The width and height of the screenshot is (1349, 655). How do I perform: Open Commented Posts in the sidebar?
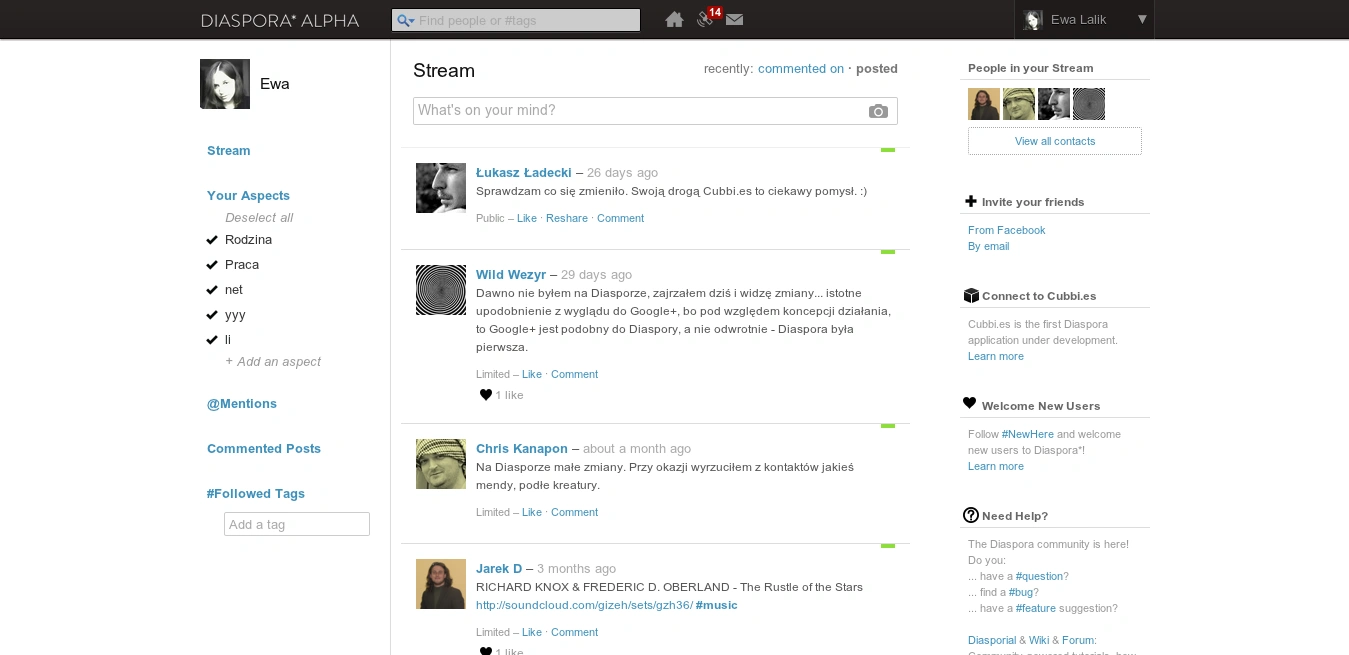click(x=264, y=449)
